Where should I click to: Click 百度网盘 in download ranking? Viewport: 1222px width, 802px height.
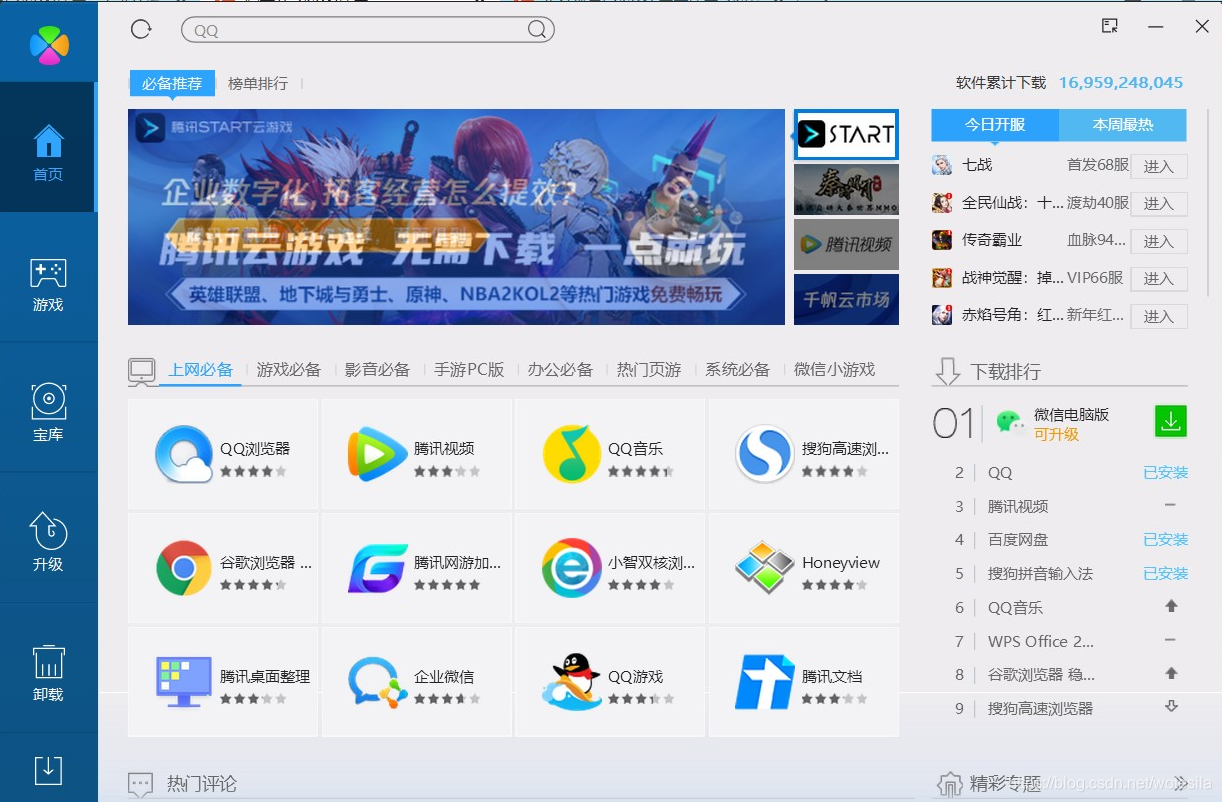pos(1018,539)
